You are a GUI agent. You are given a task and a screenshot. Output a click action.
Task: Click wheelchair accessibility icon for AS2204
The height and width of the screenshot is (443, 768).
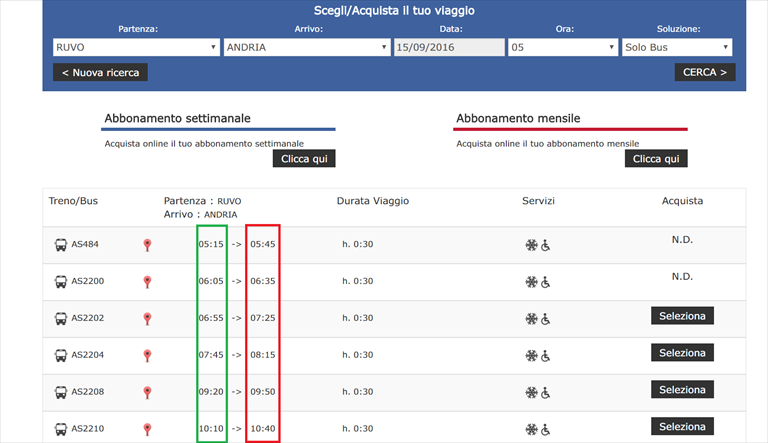[546, 355]
